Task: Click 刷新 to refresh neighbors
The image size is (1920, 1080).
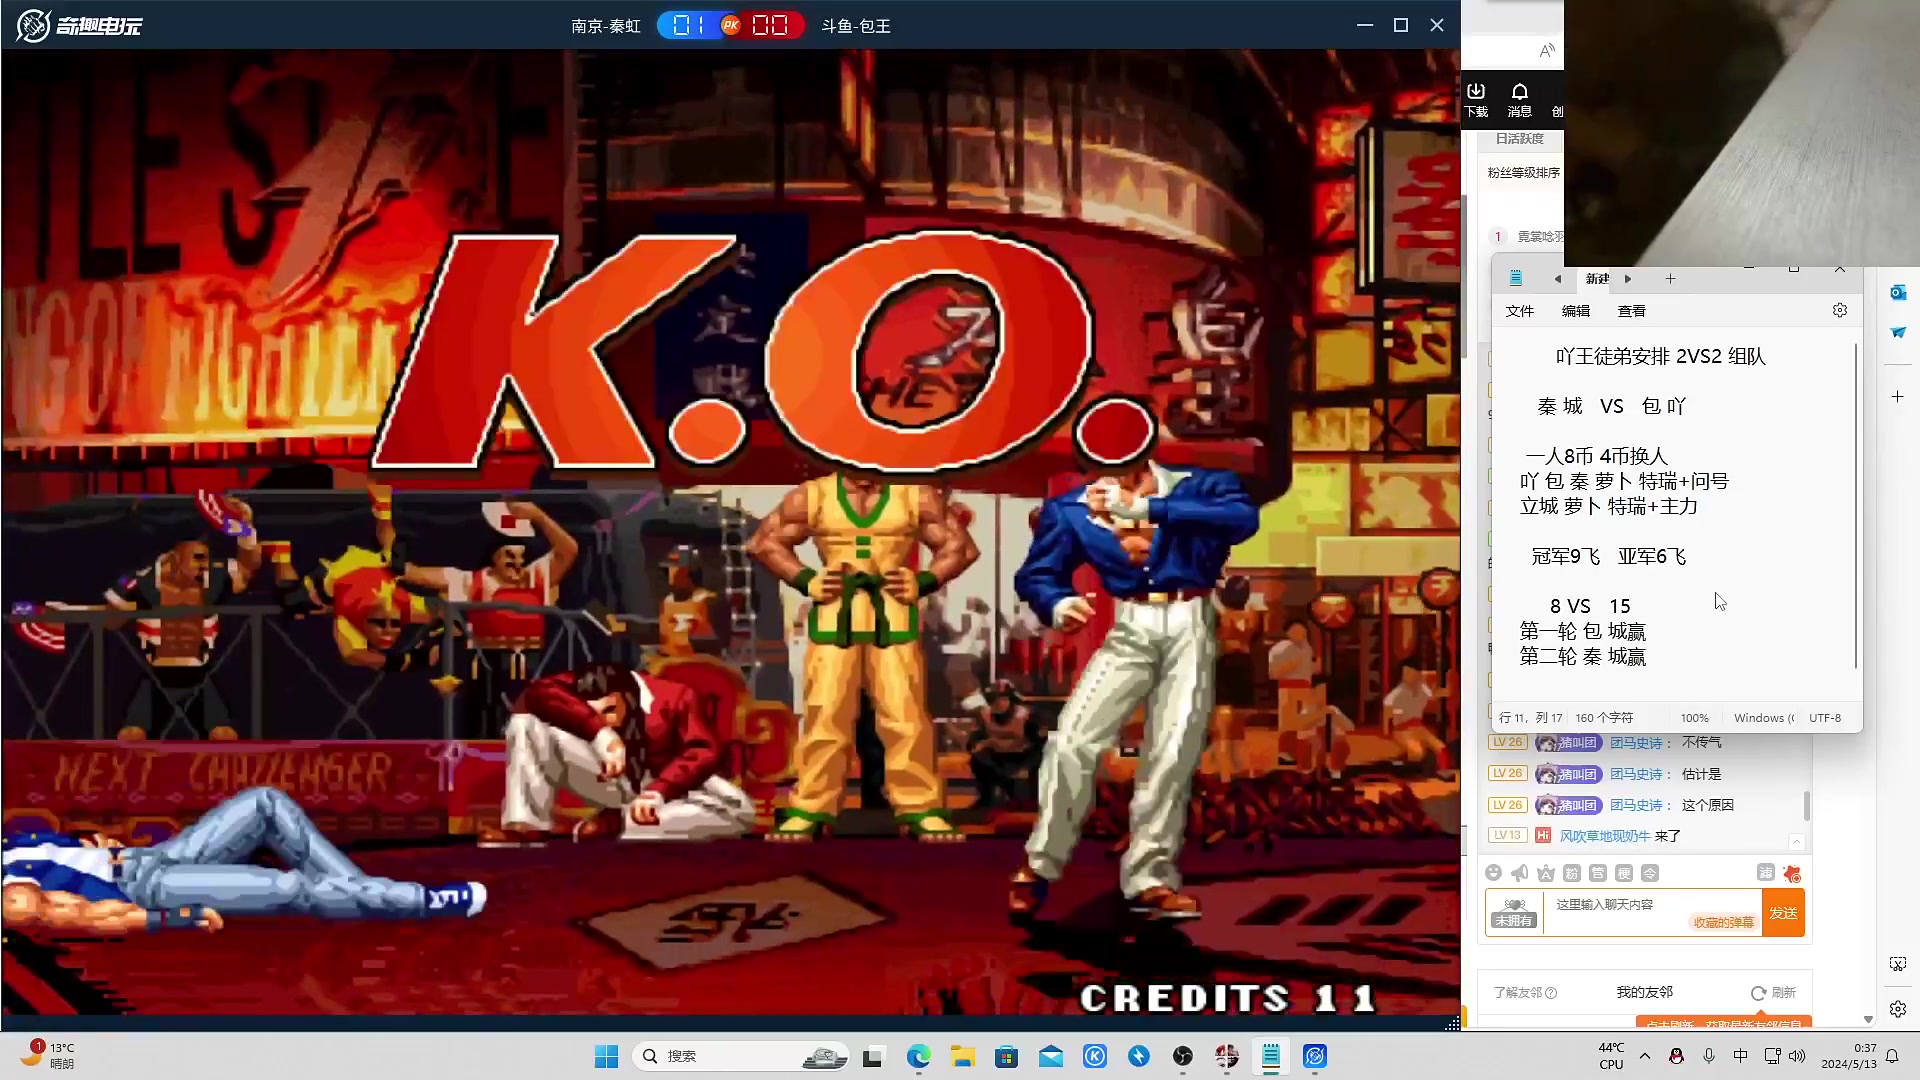Action: (1773, 992)
